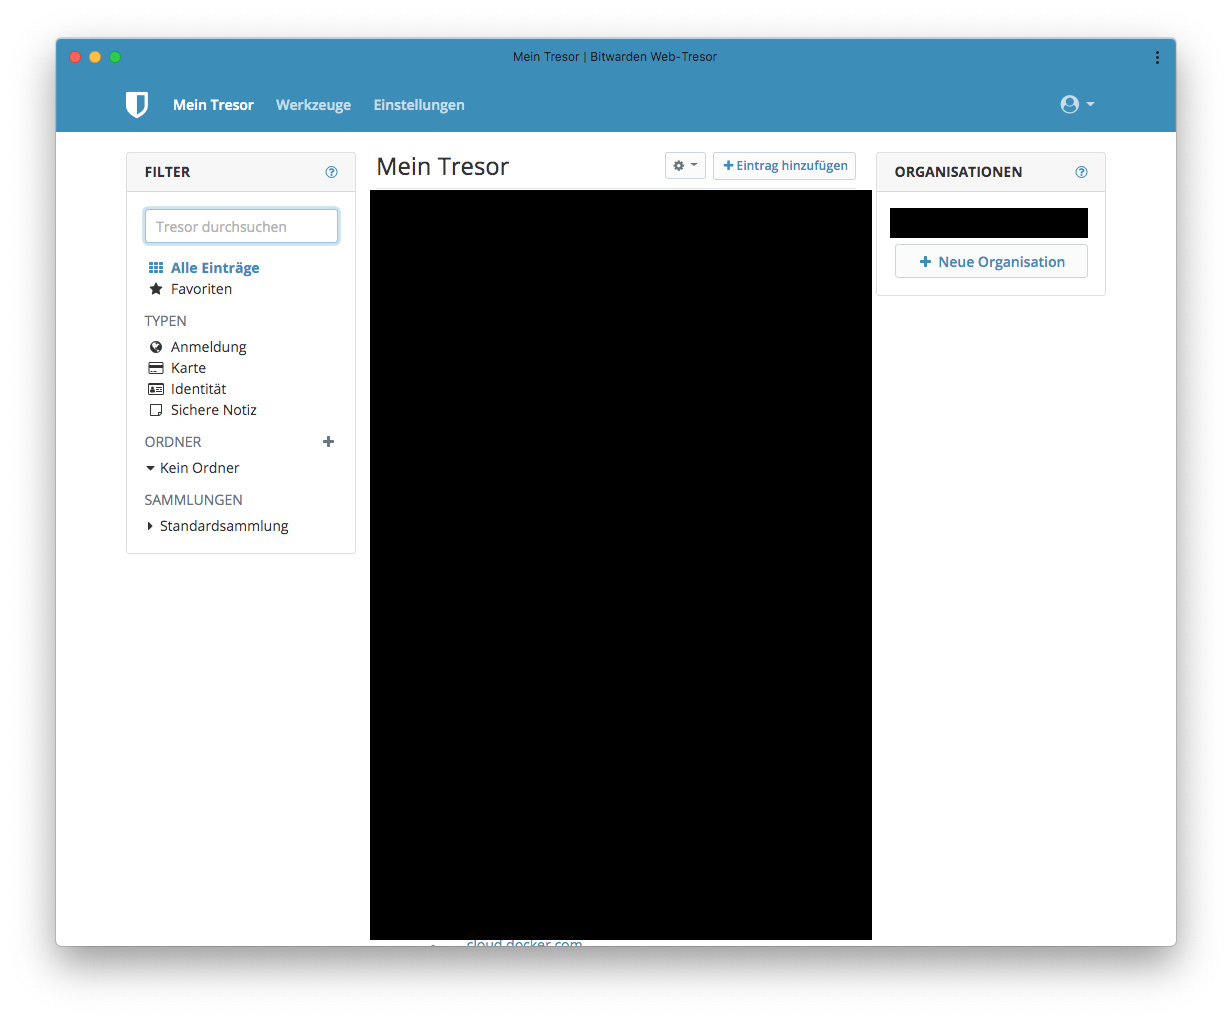The height and width of the screenshot is (1020, 1232).
Task: Click Neue Organisation button
Action: coord(991,262)
